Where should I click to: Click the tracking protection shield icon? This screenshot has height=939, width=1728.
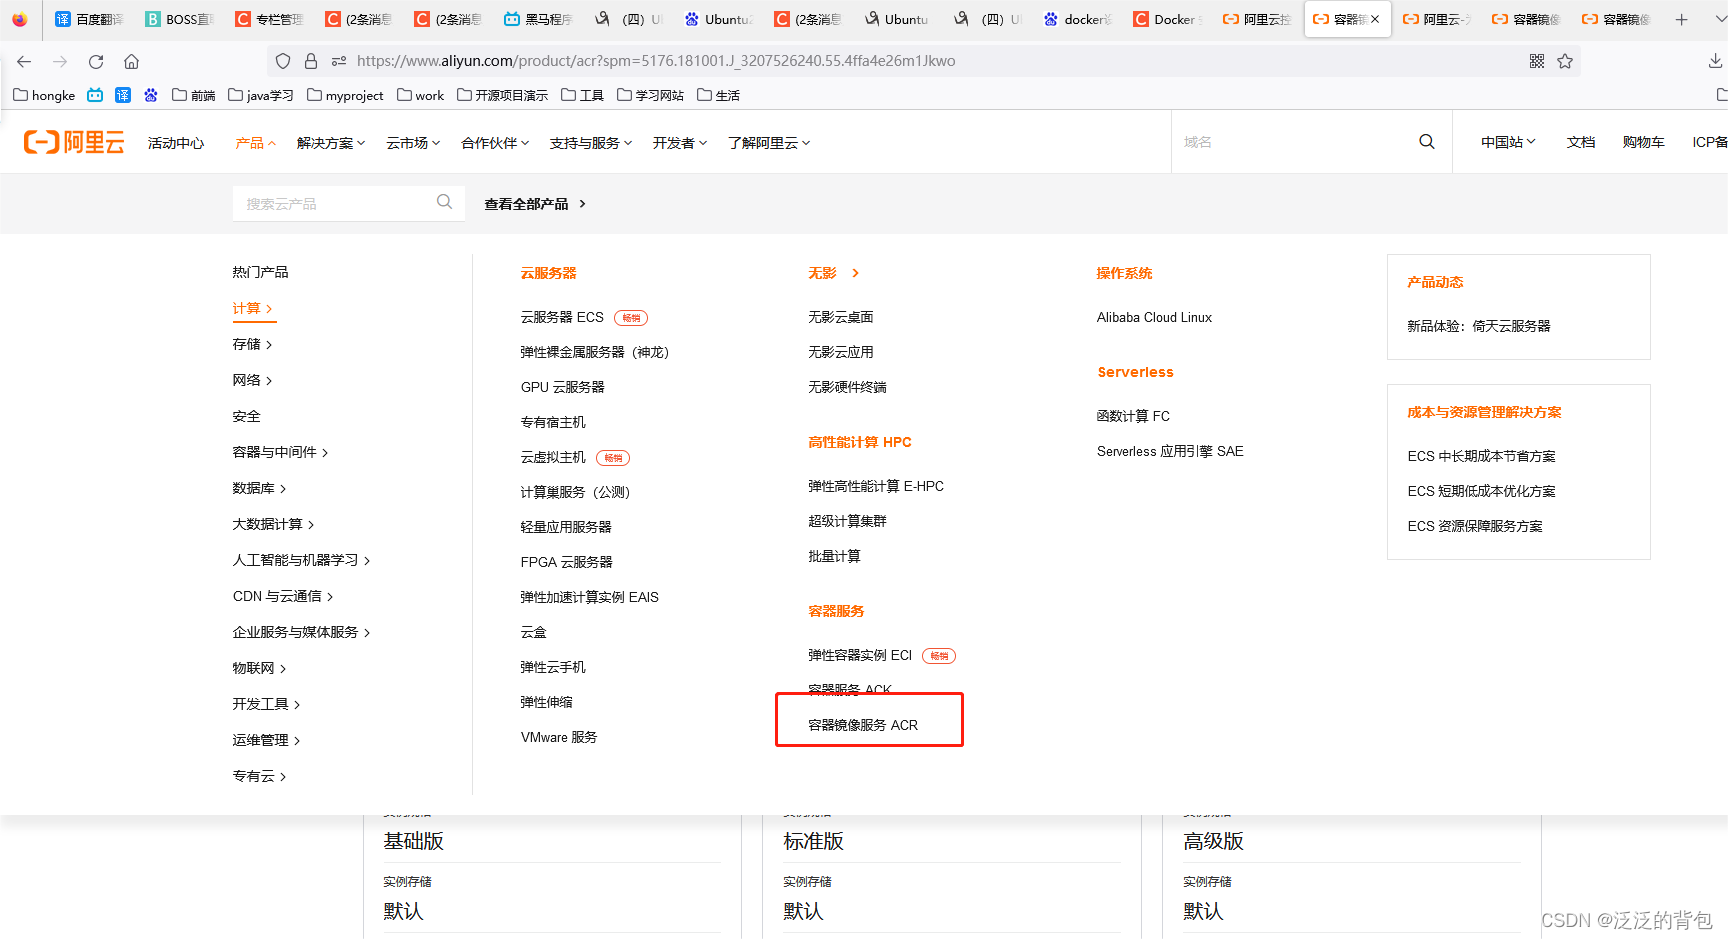click(283, 61)
